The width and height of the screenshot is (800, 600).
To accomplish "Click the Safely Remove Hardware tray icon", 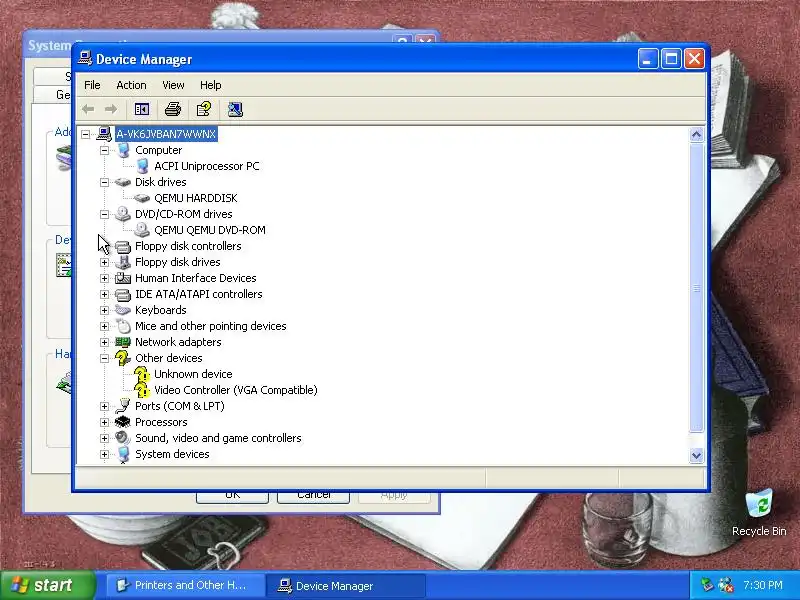I will [707, 585].
